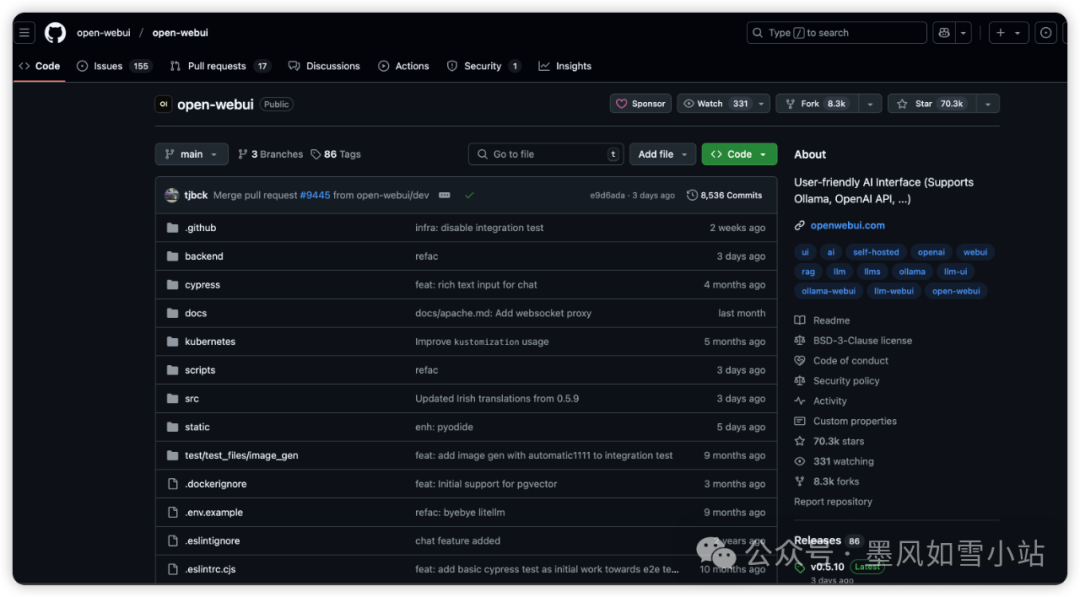This screenshot has width=1080, height=597.
Task: Click Sponsor to support the project
Action: coord(640,103)
